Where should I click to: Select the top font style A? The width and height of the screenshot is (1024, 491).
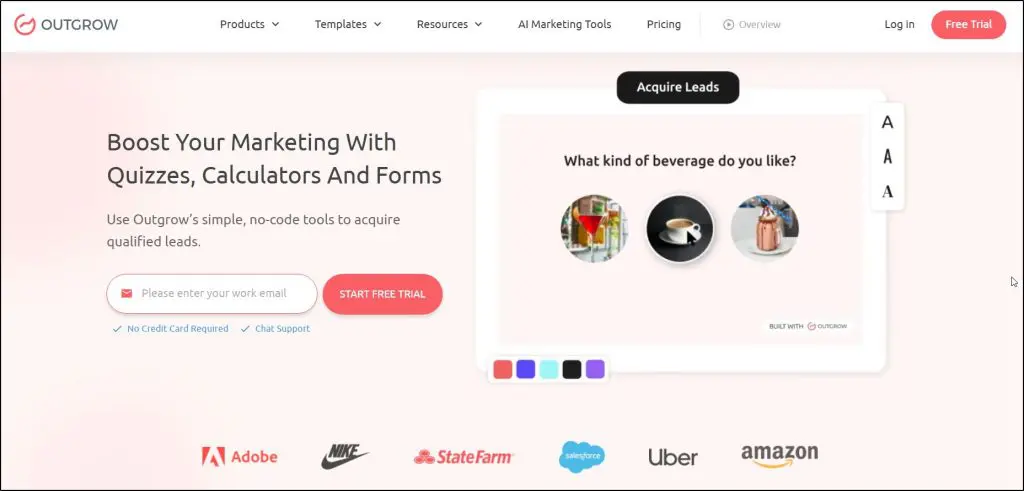(887, 122)
